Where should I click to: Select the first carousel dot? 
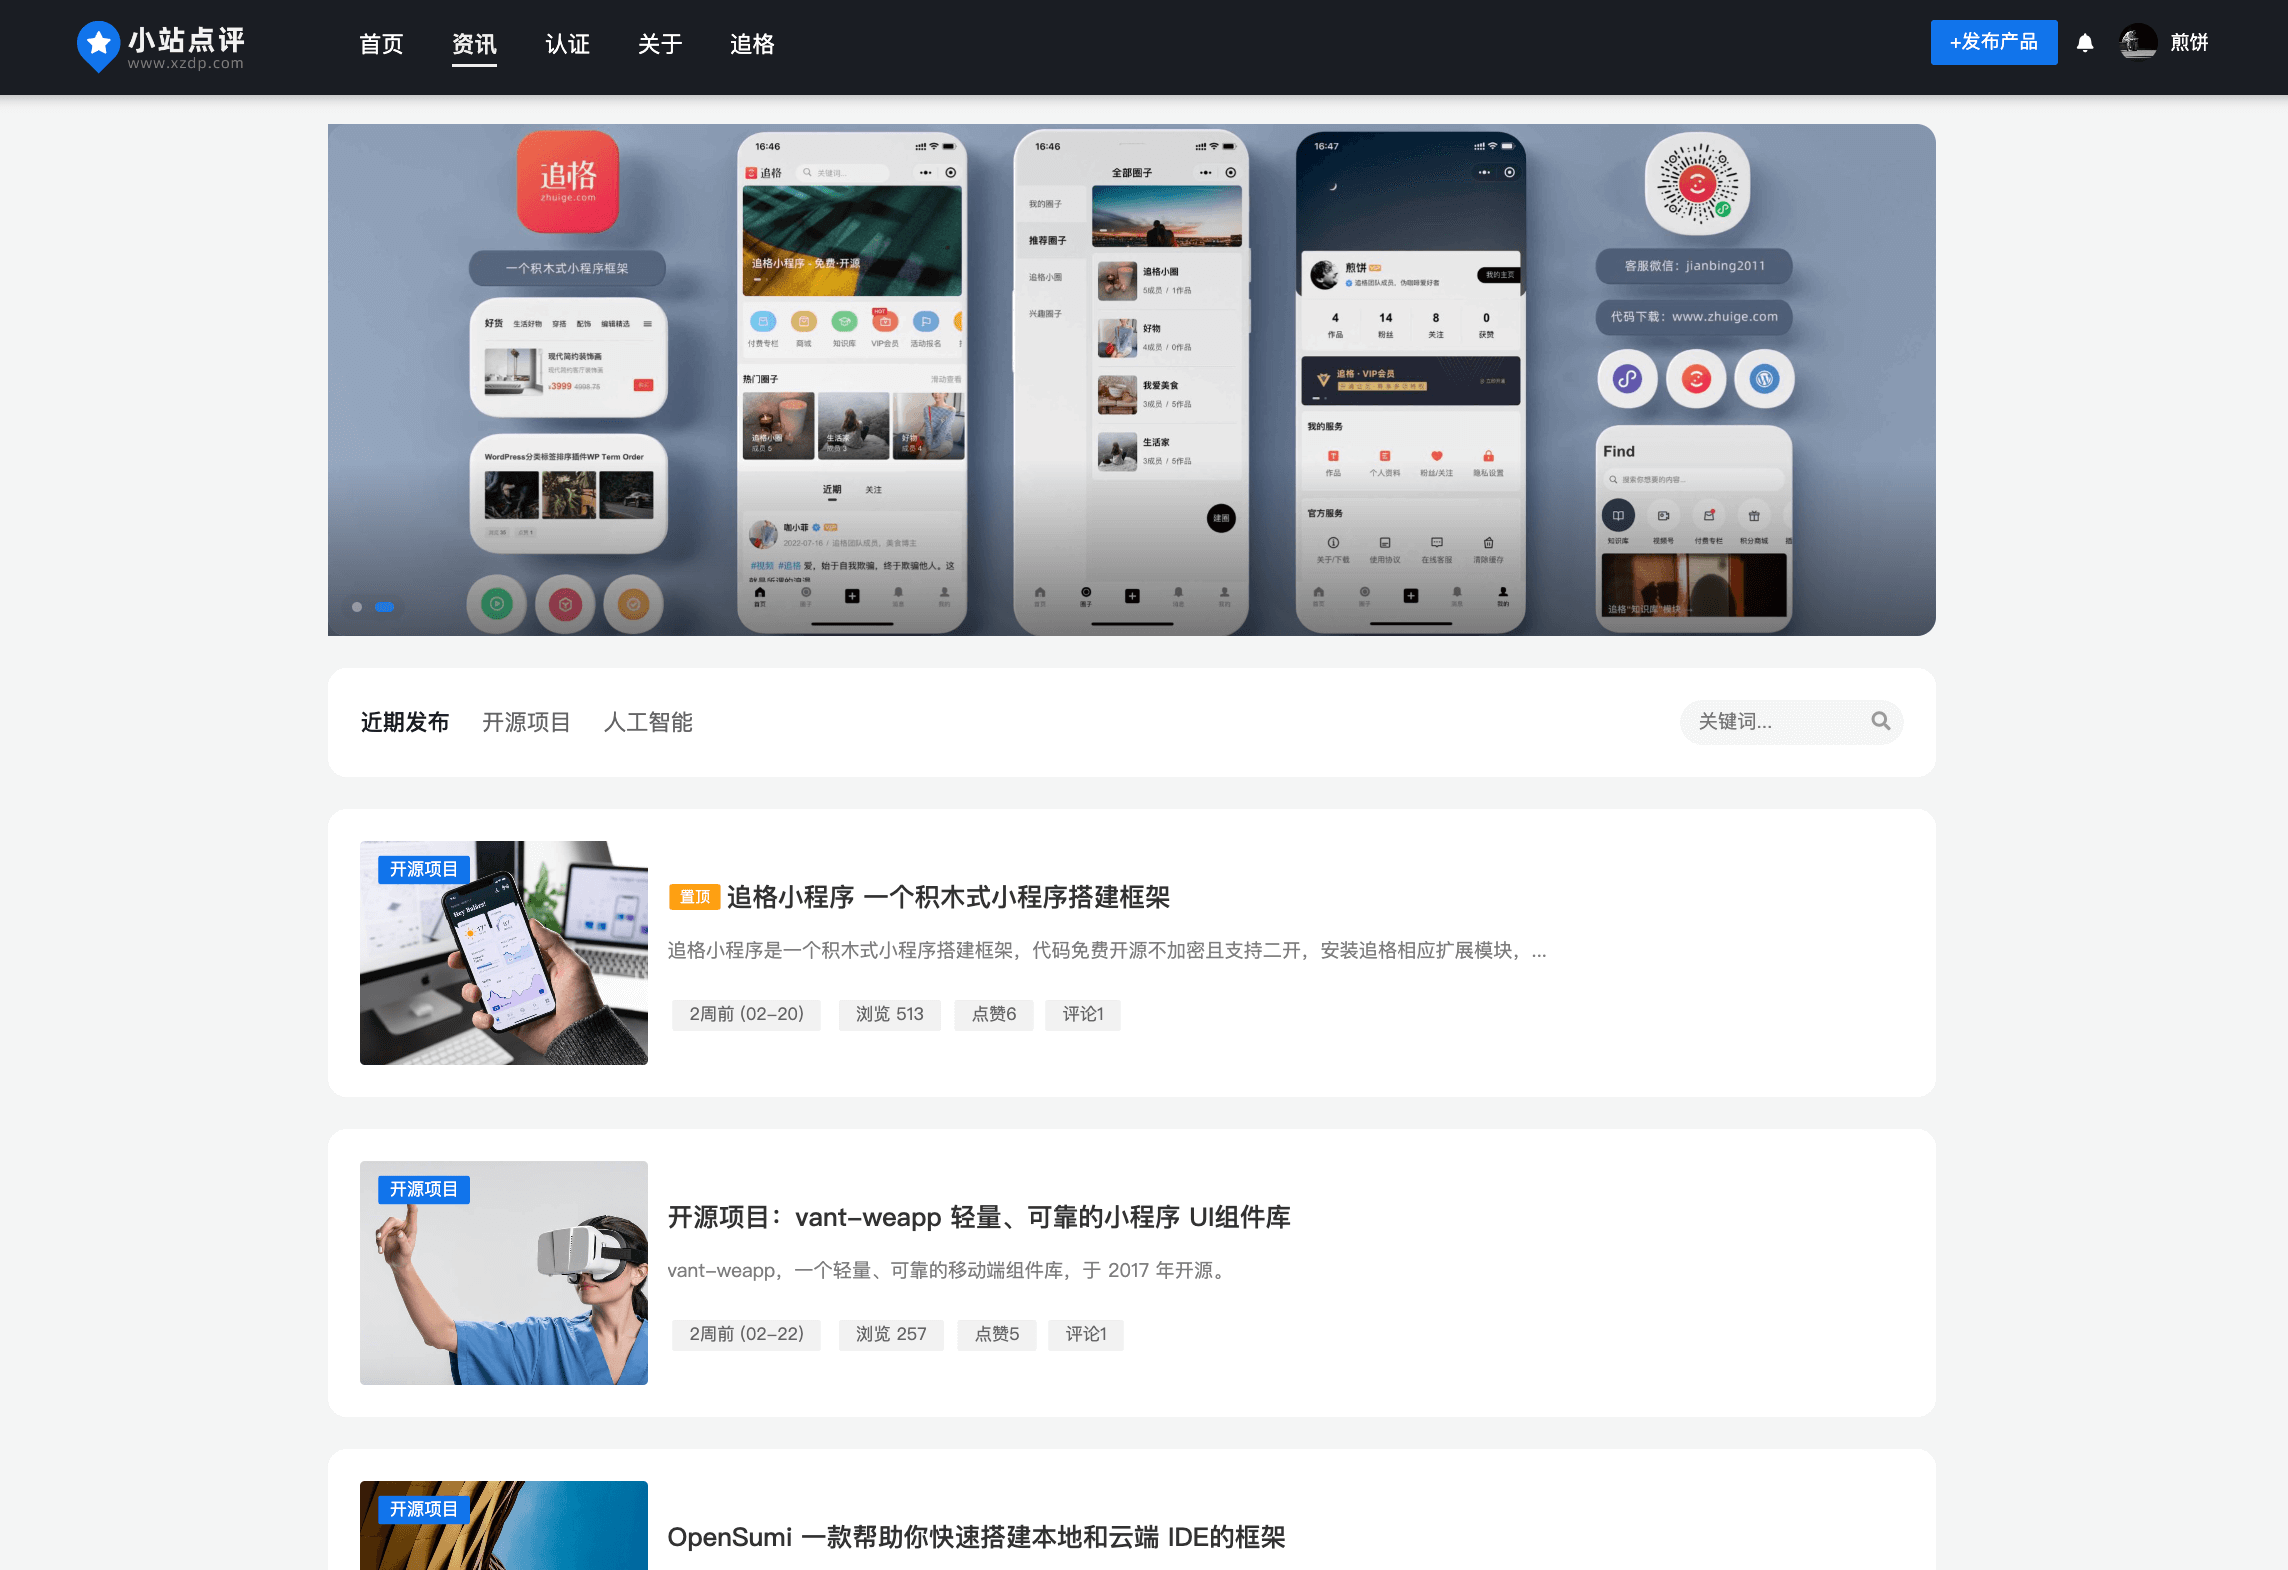[x=357, y=607]
